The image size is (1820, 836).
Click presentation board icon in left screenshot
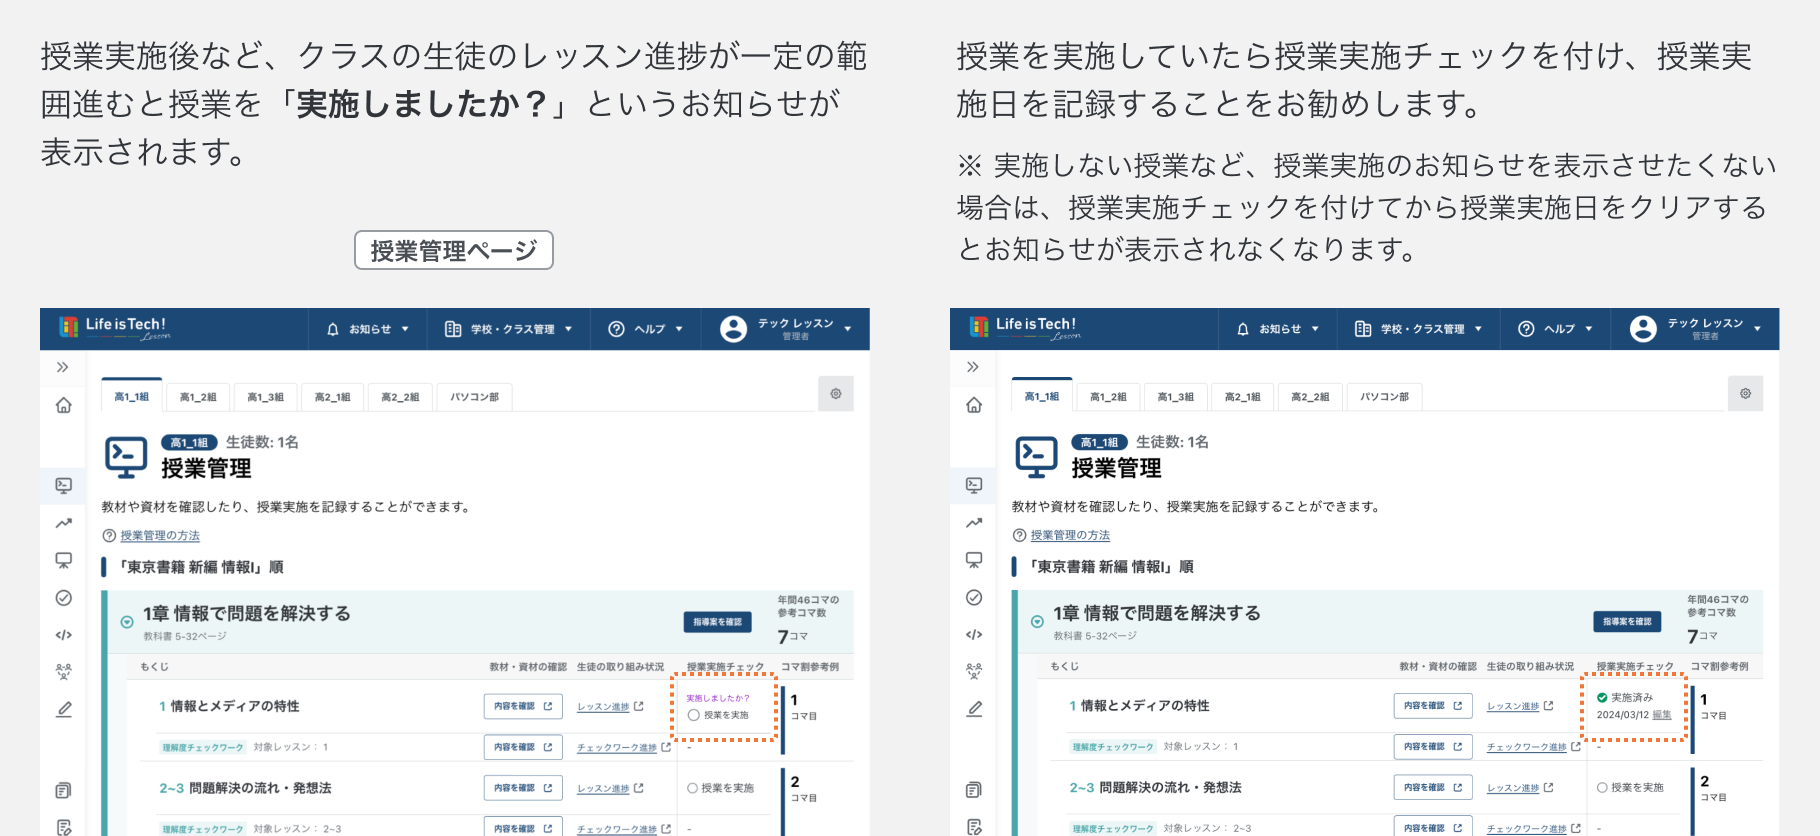[63, 560]
